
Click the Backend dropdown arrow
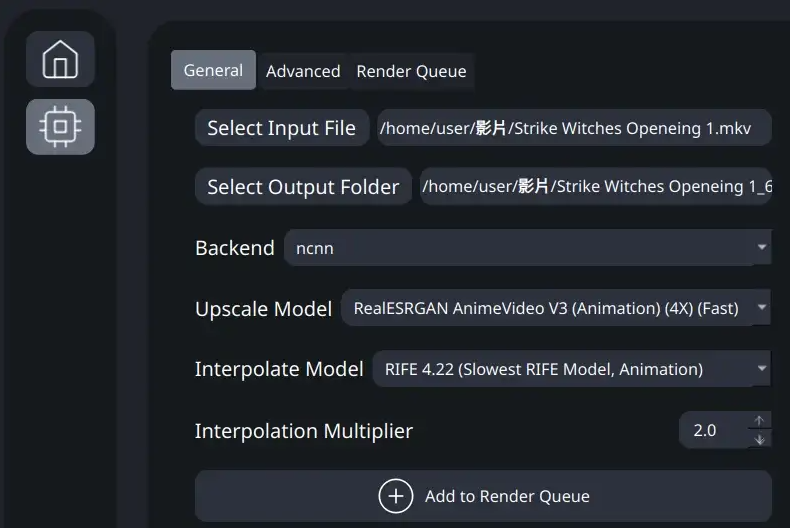click(762, 247)
